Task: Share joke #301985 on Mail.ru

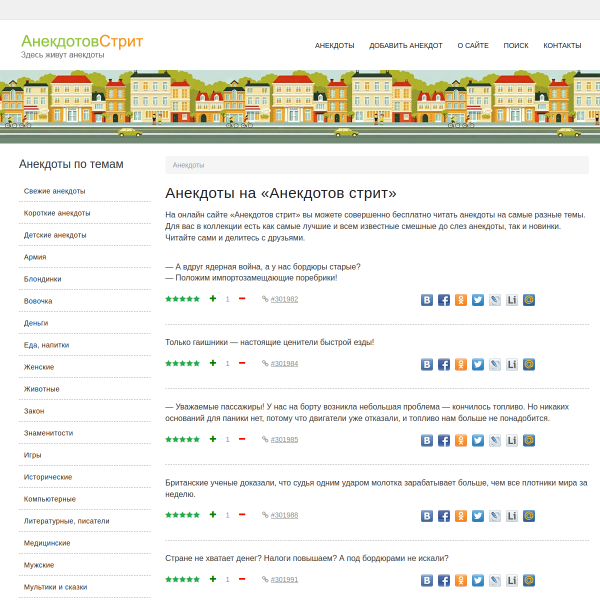Action: [529, 440]
